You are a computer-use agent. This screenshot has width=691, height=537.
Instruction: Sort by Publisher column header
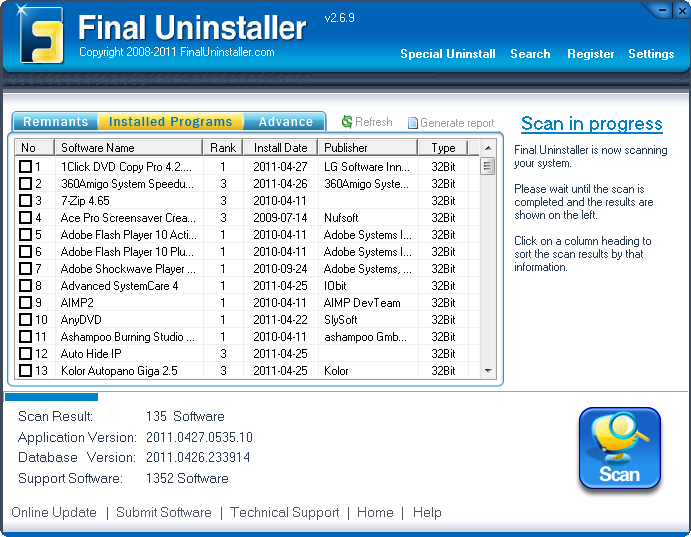pyautogui.click(x=368, y=148)
